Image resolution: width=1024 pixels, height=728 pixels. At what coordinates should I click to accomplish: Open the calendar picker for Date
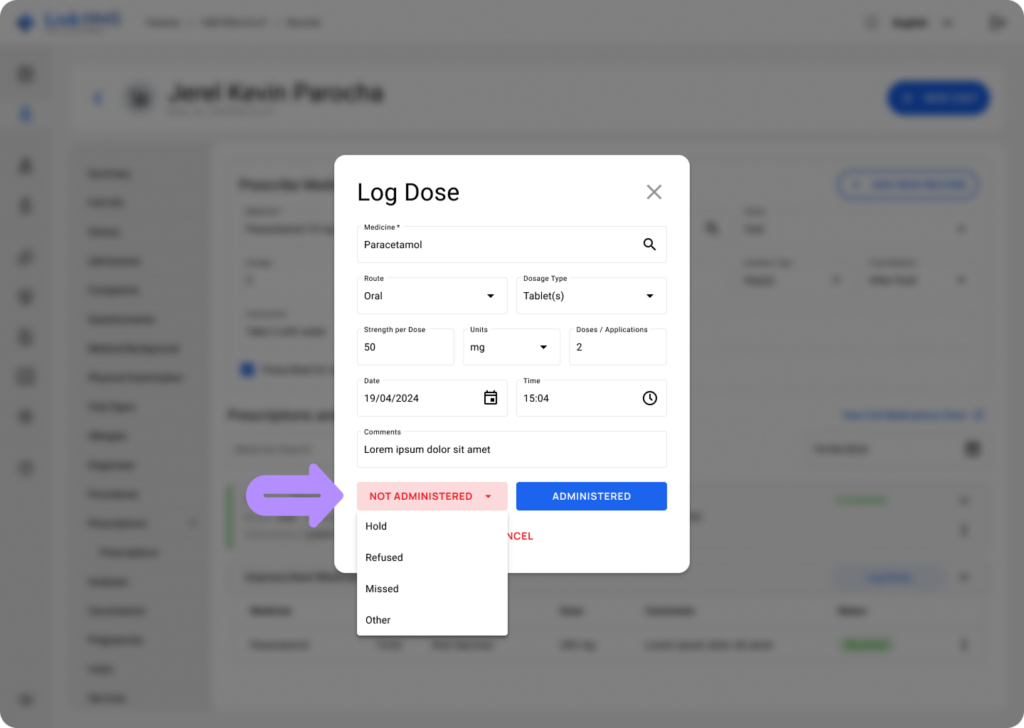click(x=490, y=398)
